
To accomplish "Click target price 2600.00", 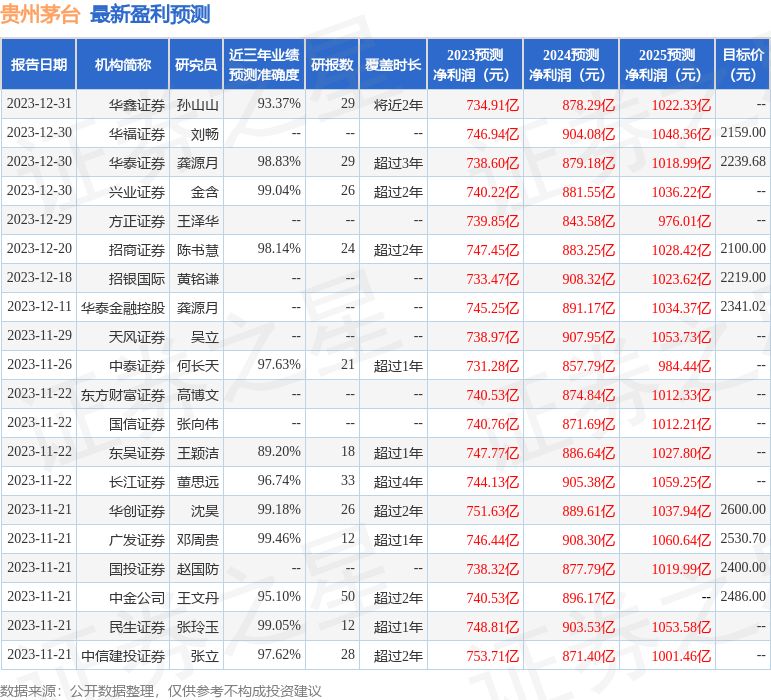I will tap(743, 510).
